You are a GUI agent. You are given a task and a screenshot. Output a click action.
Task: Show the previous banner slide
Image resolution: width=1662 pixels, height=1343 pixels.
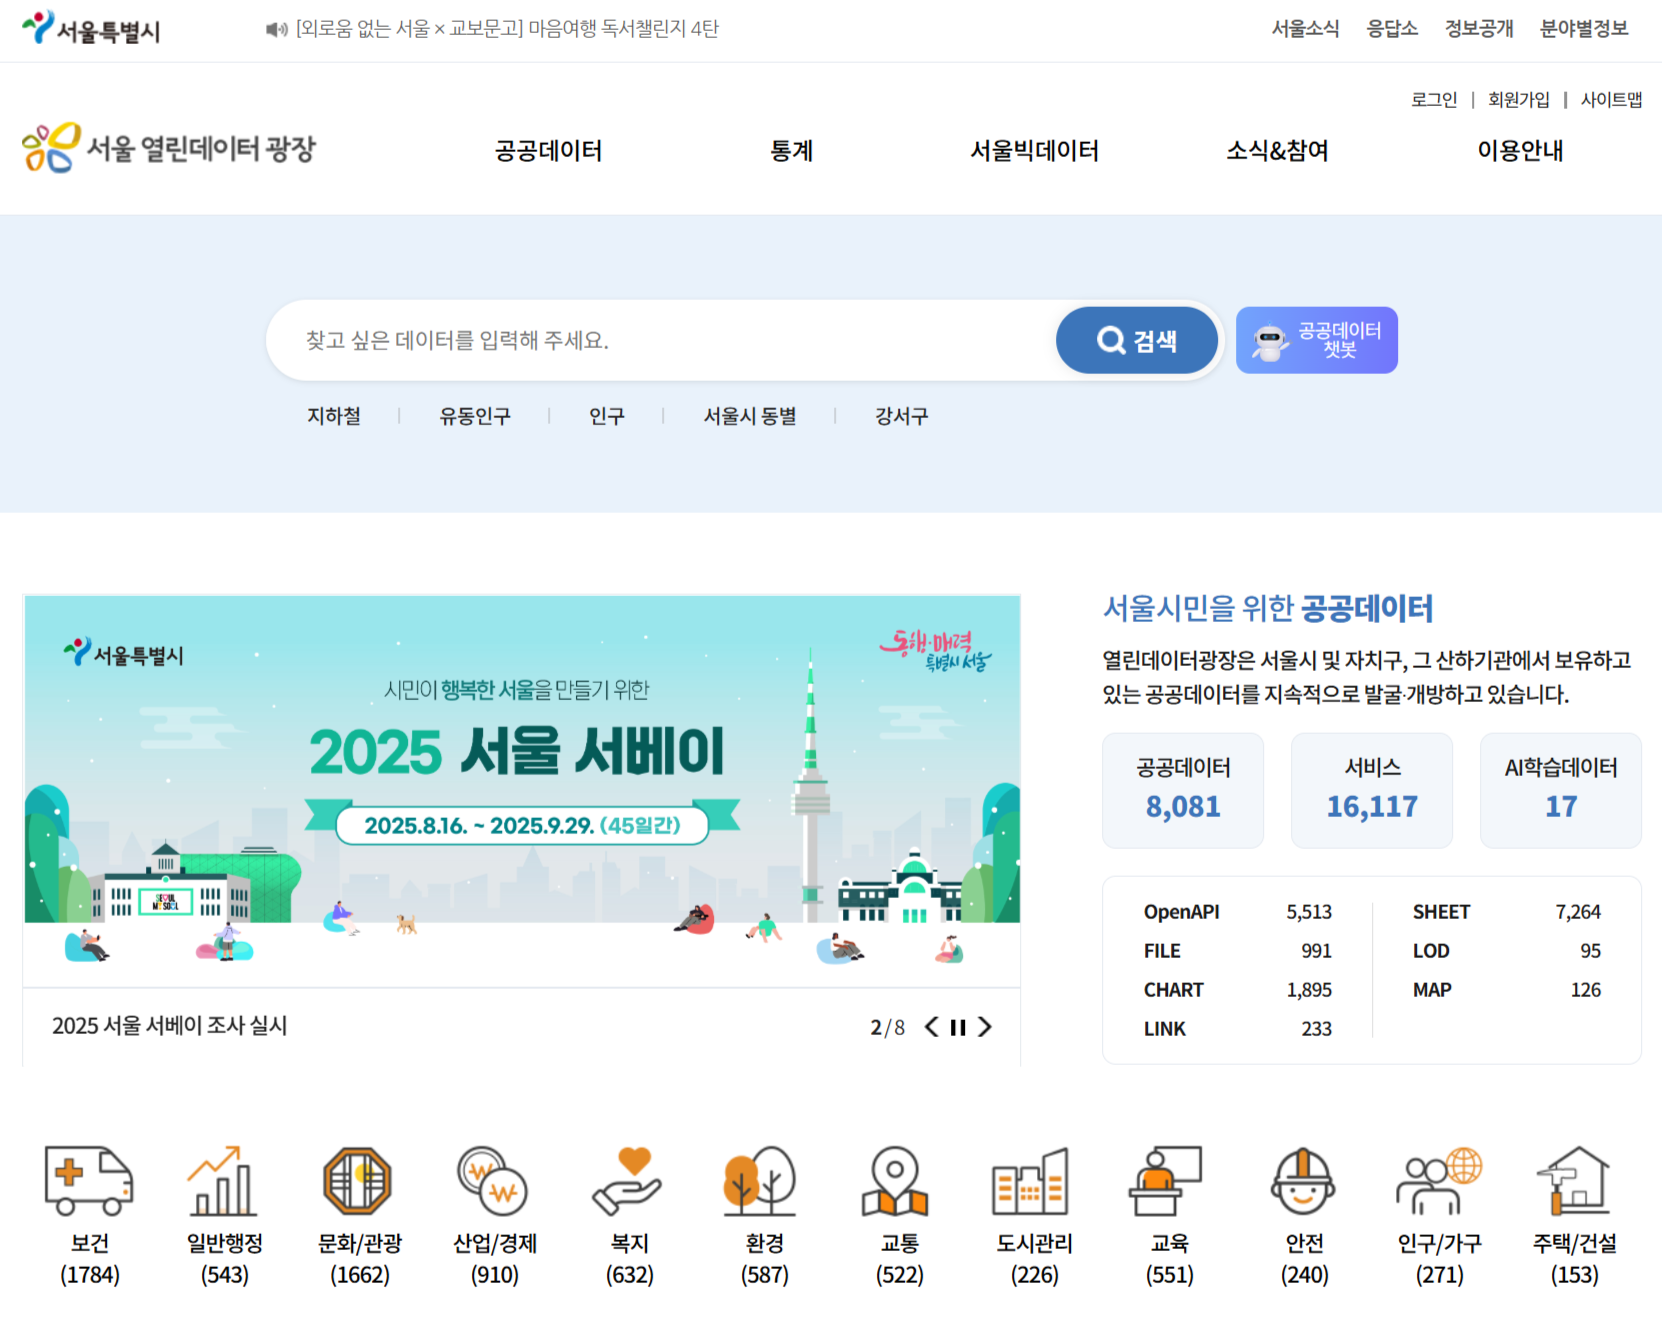(931, 1027)
